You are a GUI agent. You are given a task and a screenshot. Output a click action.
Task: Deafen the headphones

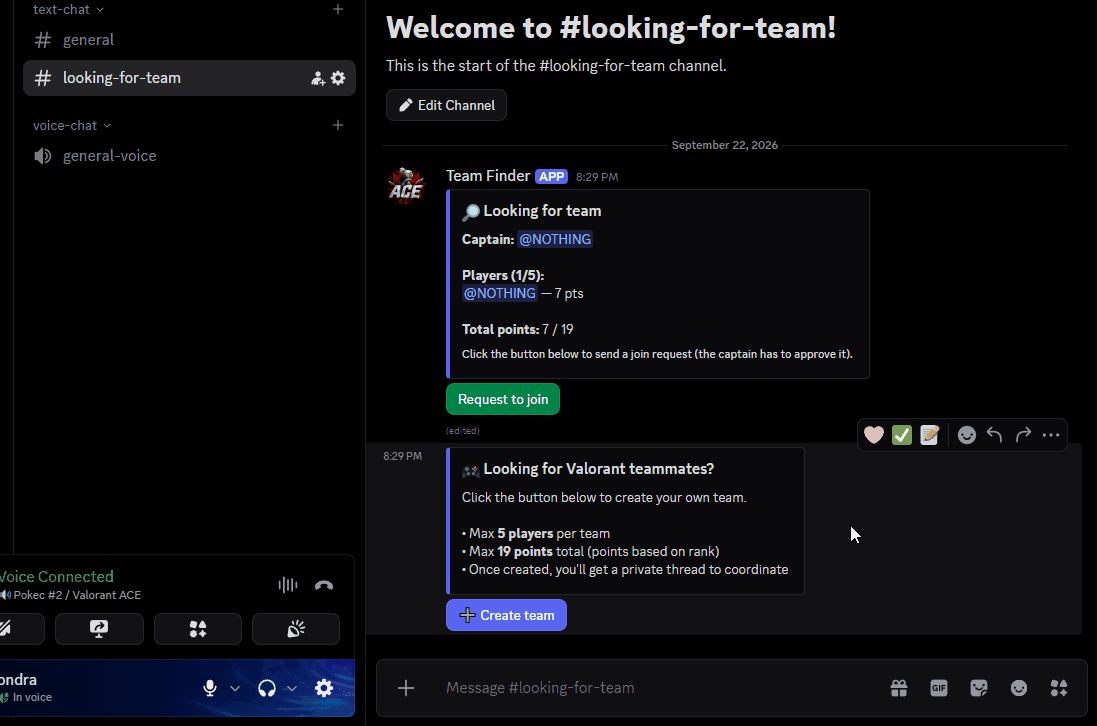coord(267,688)
